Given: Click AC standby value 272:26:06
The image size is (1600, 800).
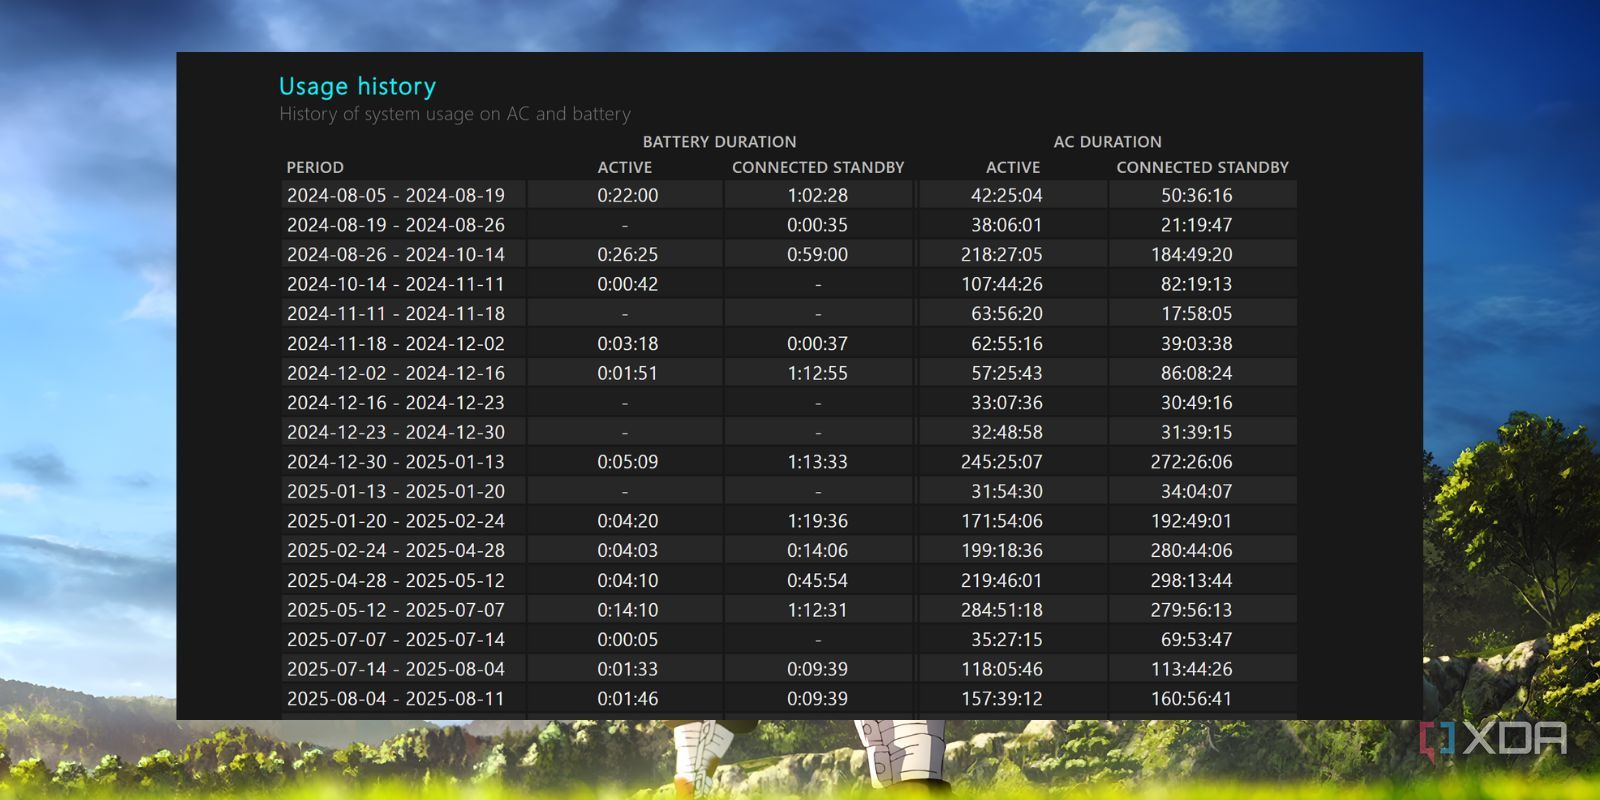Looking at the screenshot, I should point(1192,462).
